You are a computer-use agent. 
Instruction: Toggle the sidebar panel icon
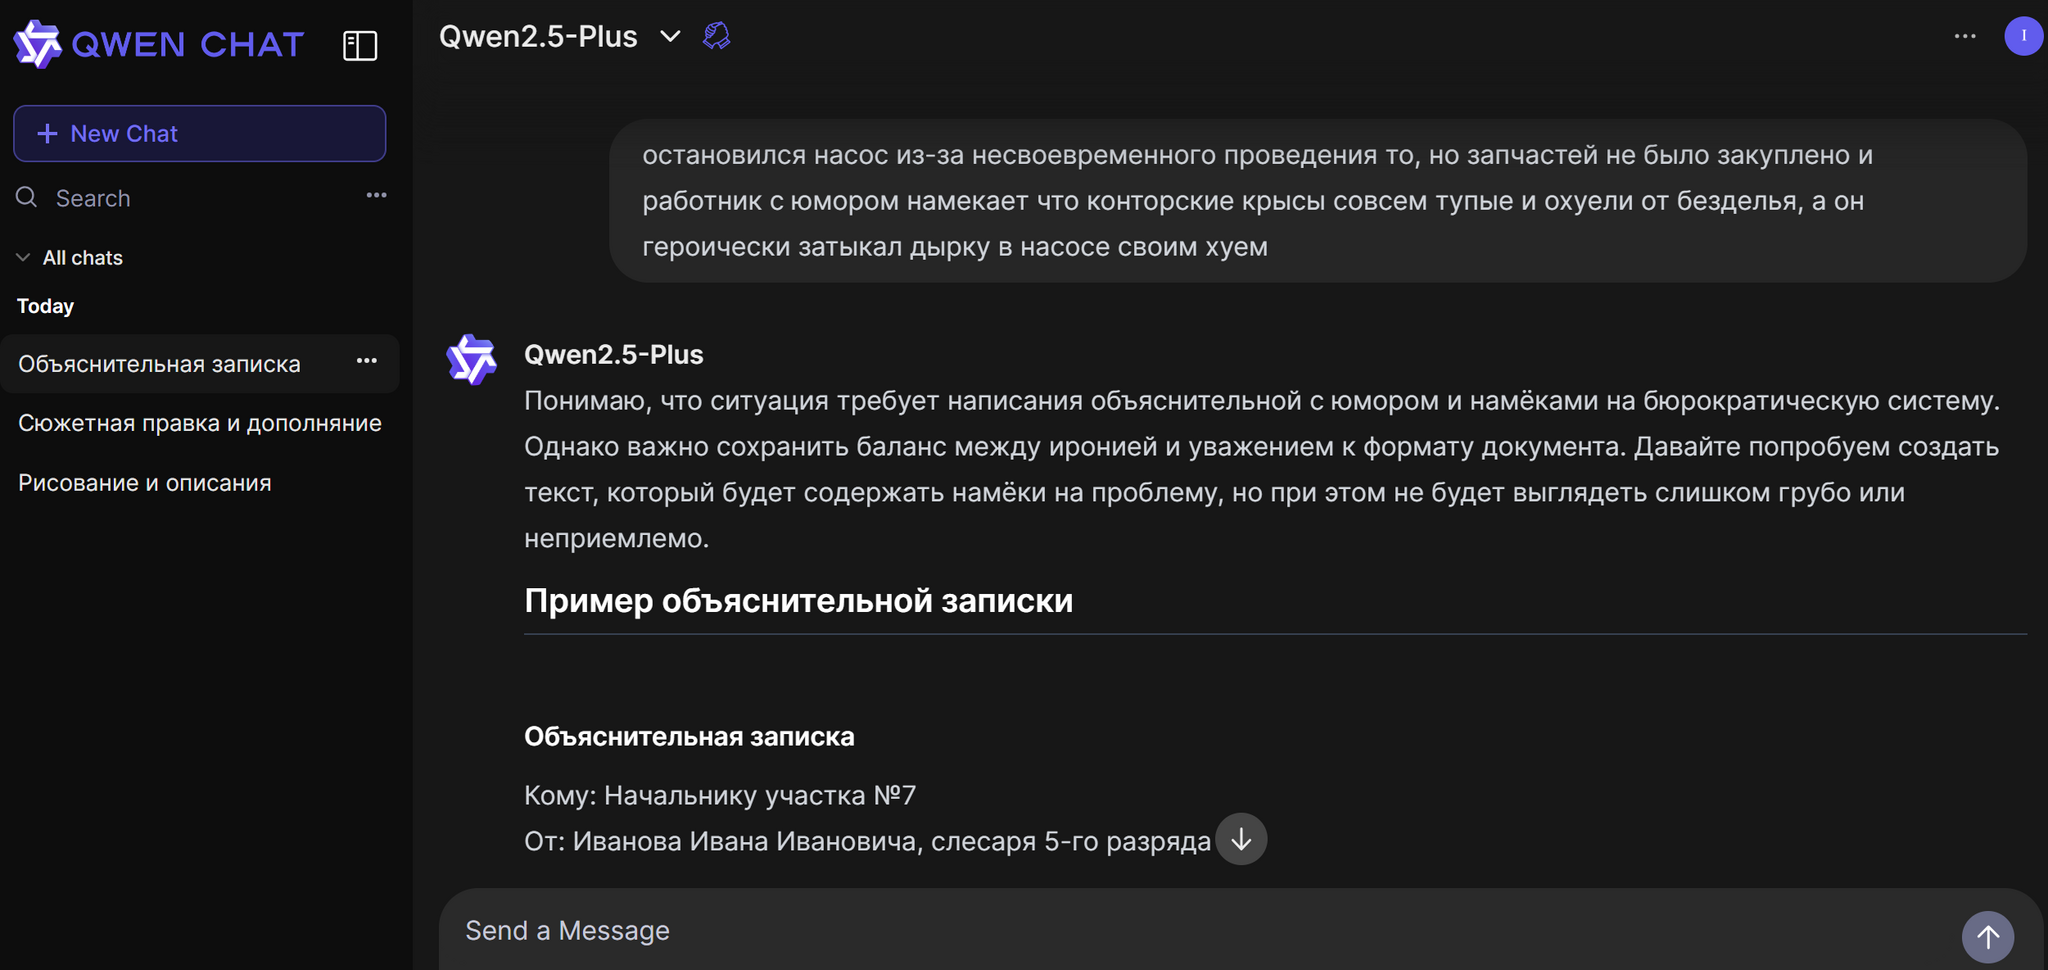[360, 45]
